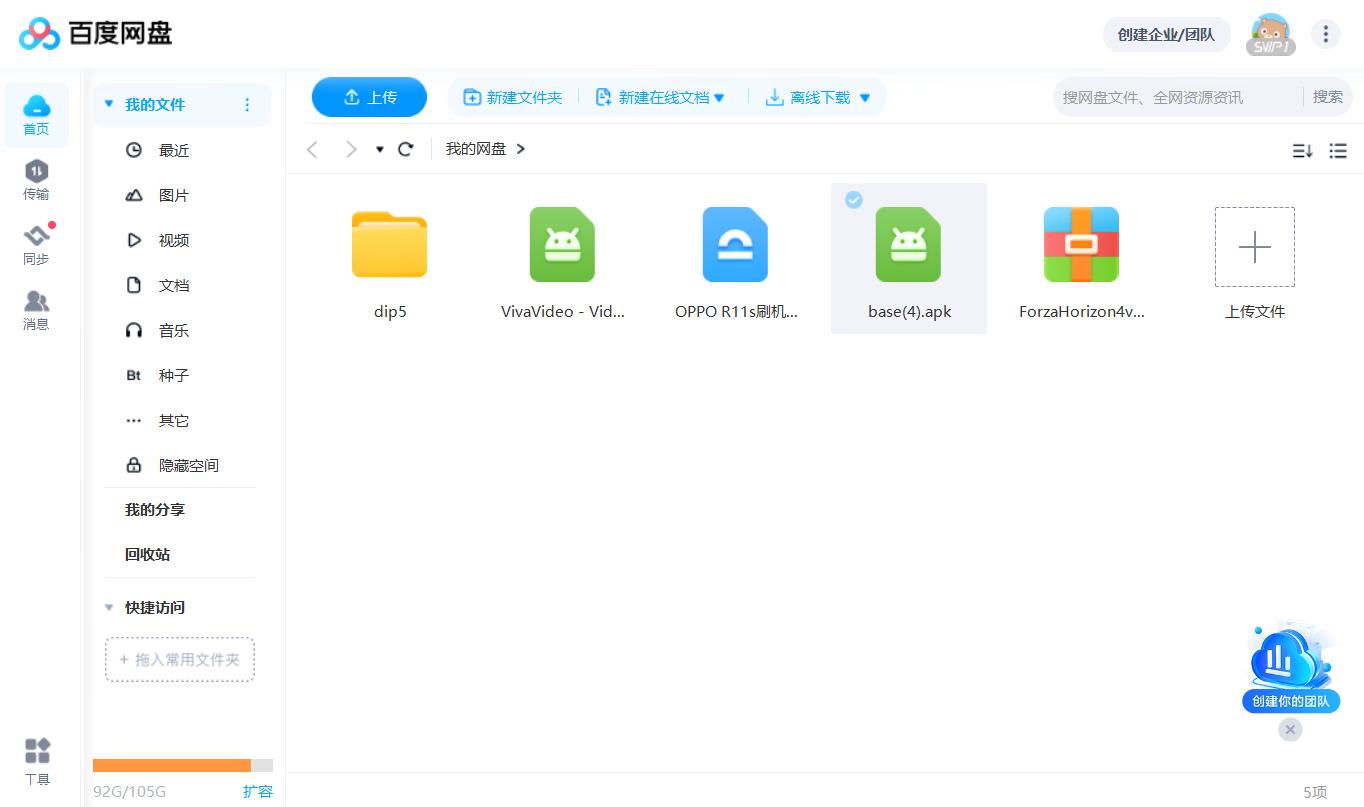Click the dip5 folder name label
Screen dimensions: 1364x807
tap(390, 312)
